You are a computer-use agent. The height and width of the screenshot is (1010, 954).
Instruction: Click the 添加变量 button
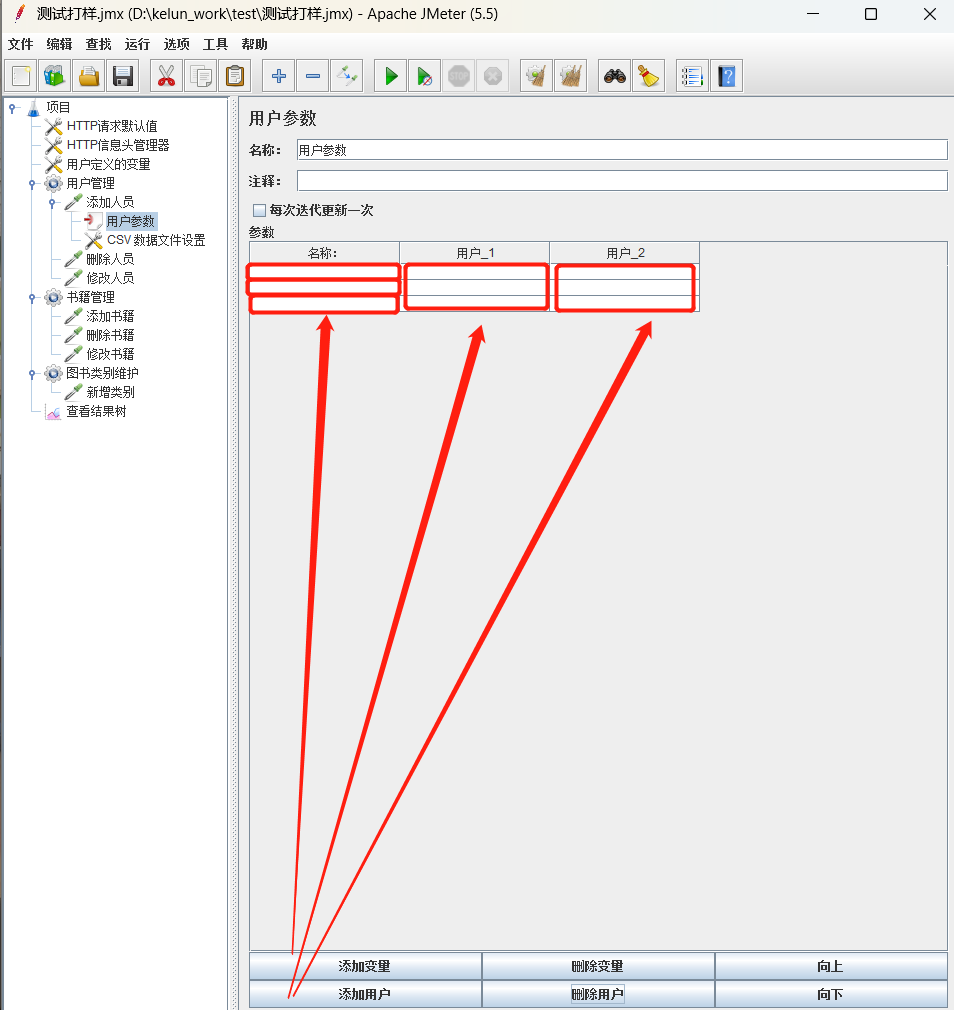point(365,966)
